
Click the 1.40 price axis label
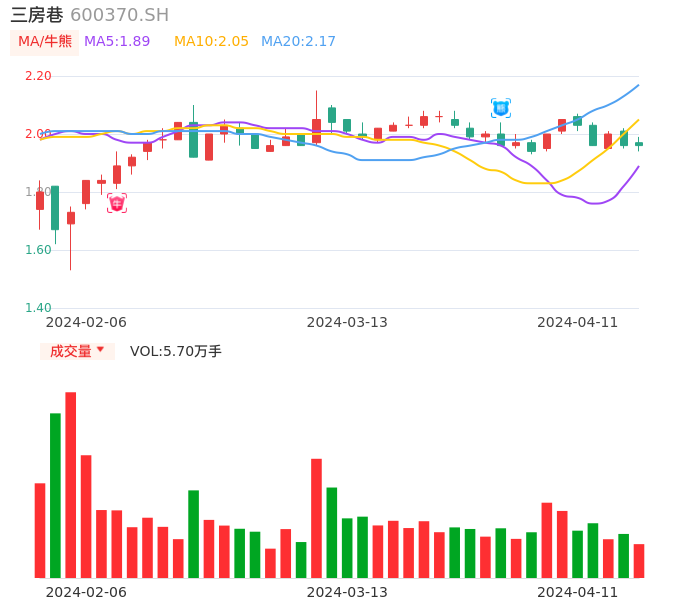click(38, 308)
